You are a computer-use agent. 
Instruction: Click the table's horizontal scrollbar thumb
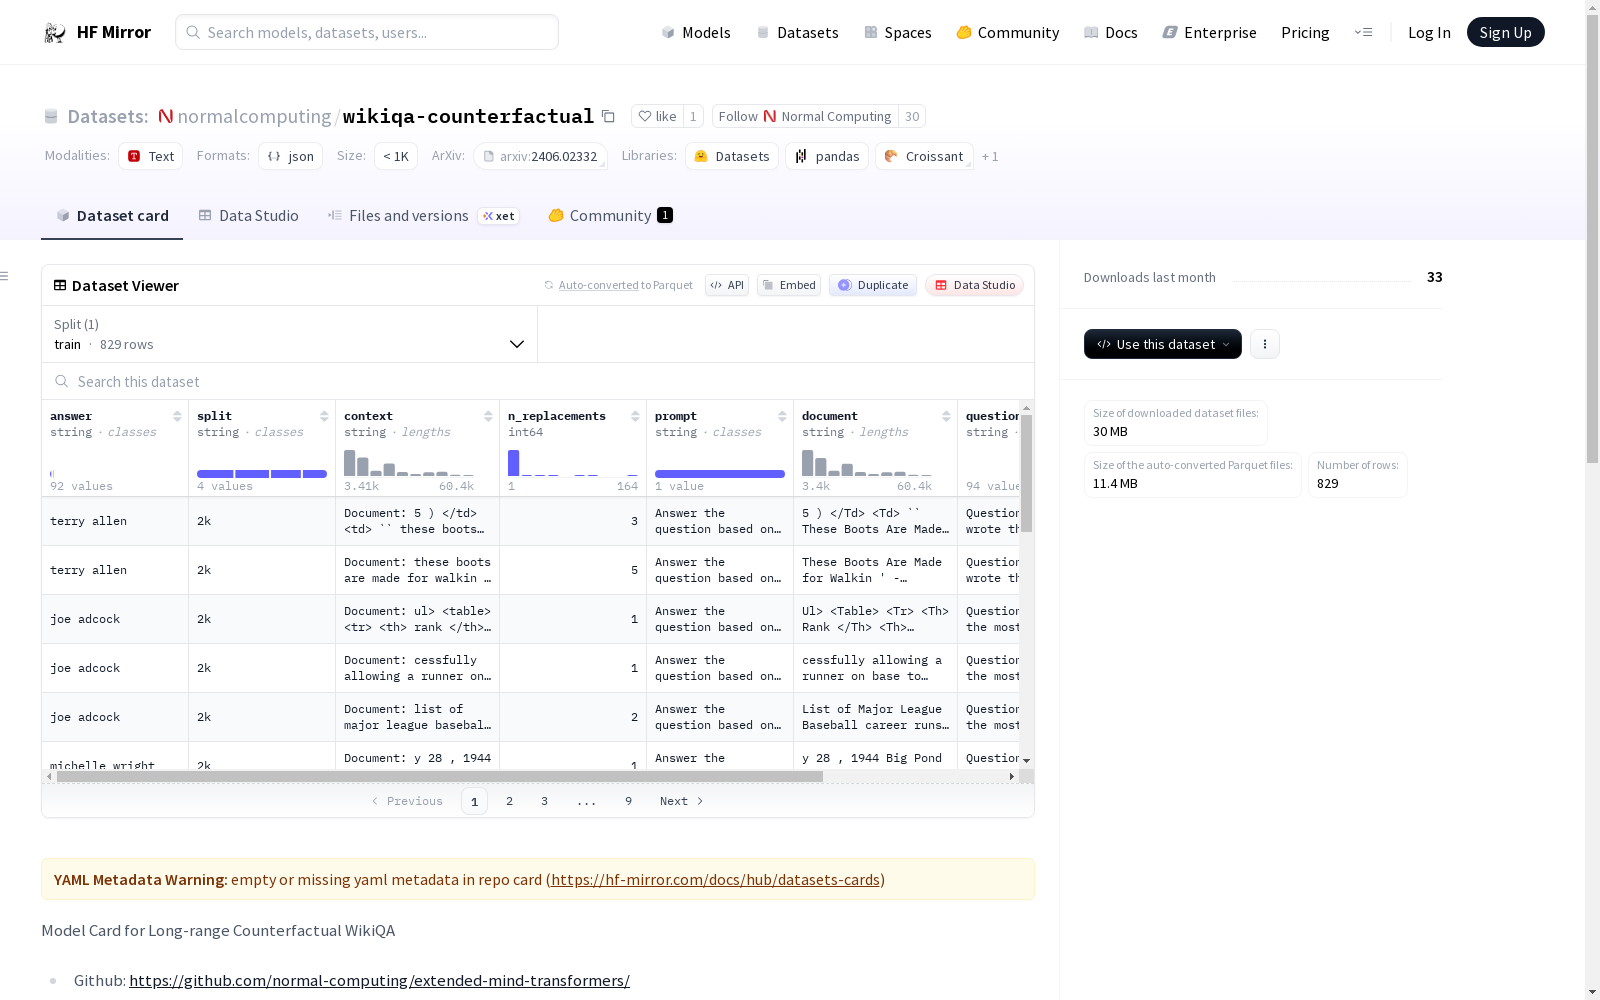pyautogui.click(x=440, y=776)
